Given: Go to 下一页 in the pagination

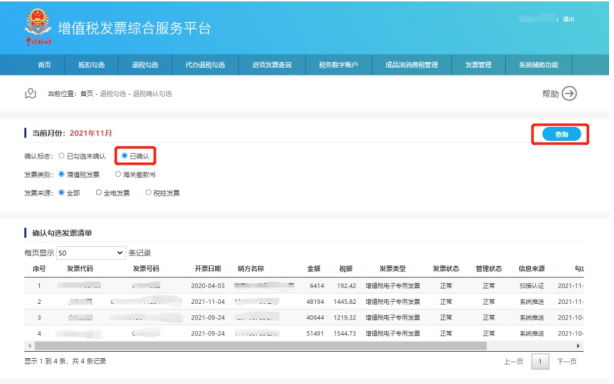Looking at the screenshot, I should click(566, 362).
